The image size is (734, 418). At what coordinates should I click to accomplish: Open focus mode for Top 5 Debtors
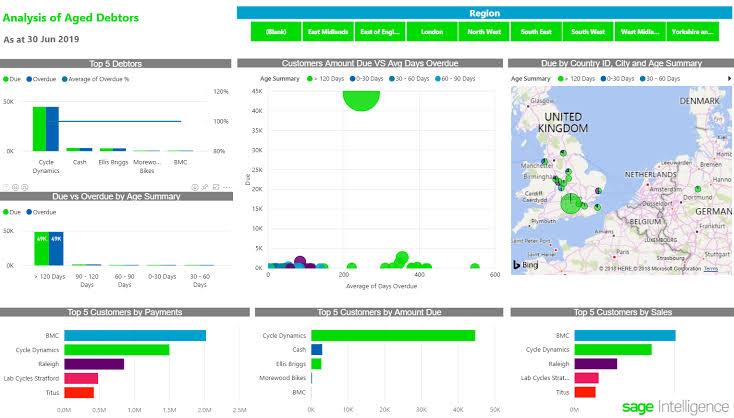[x=216, y=187]
